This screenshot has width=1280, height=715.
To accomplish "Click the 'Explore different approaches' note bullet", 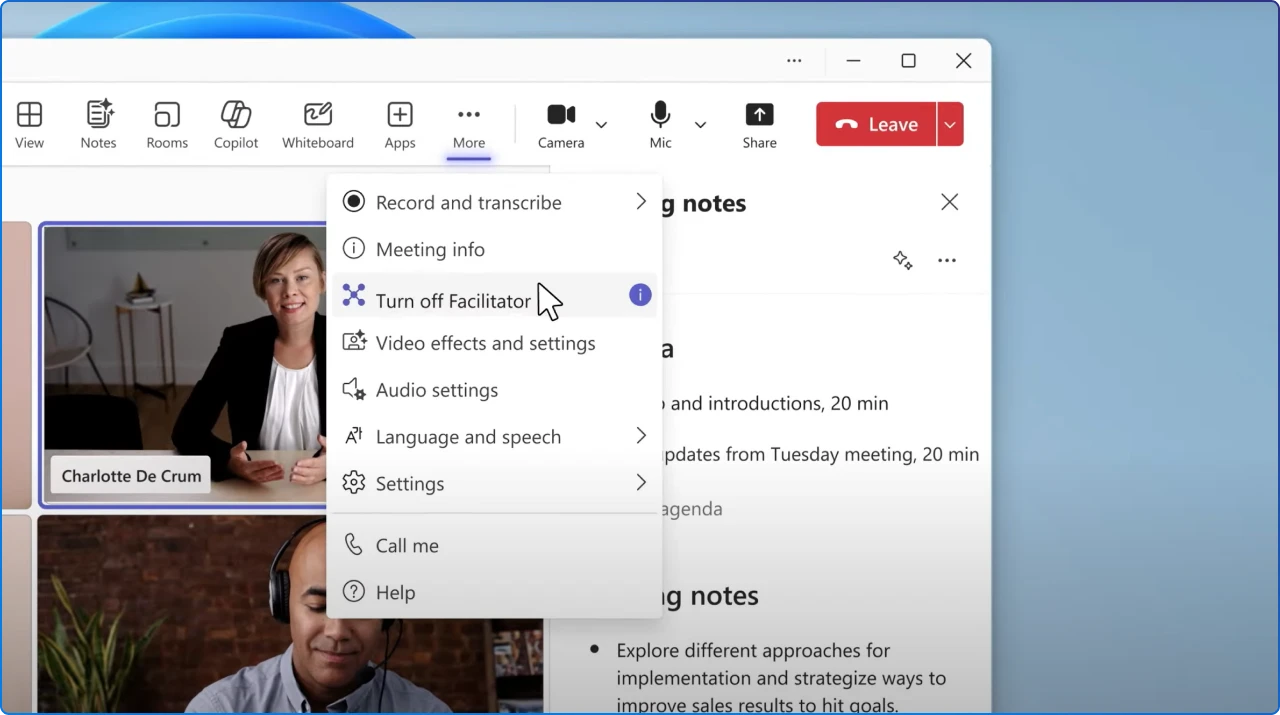I will [781, 678].
